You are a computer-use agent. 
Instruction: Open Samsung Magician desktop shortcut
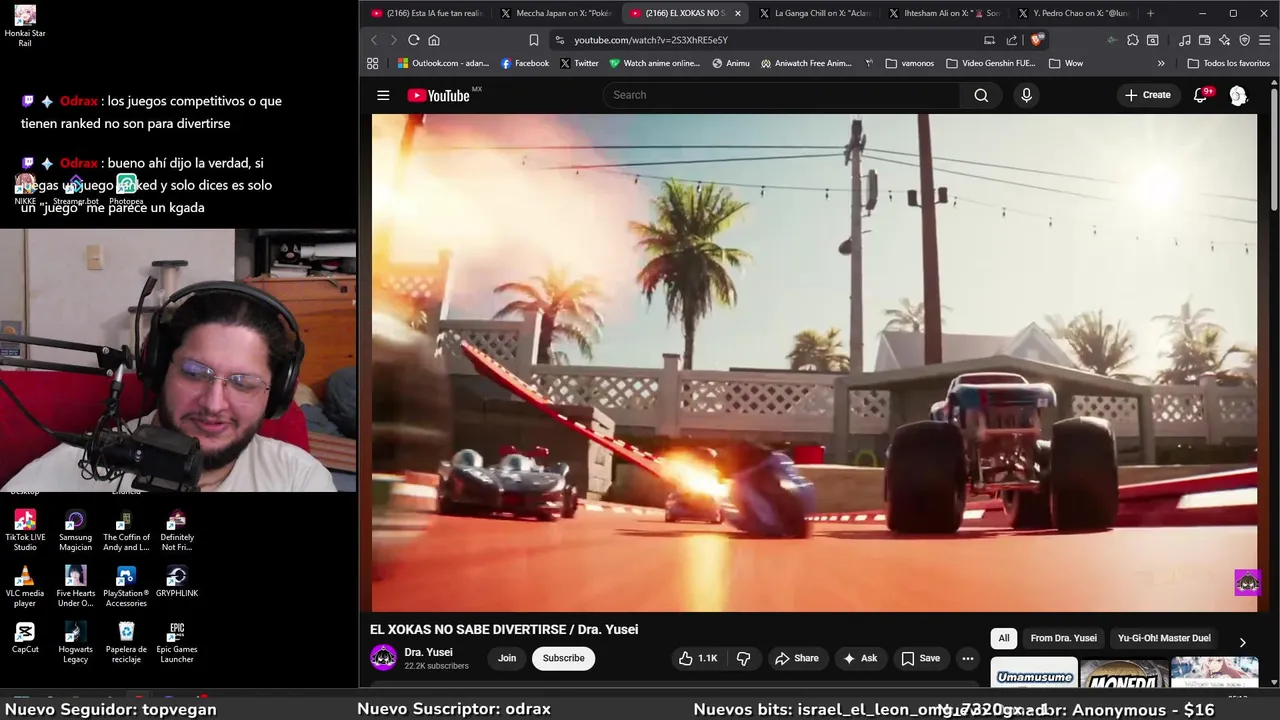tap(75, 530)
